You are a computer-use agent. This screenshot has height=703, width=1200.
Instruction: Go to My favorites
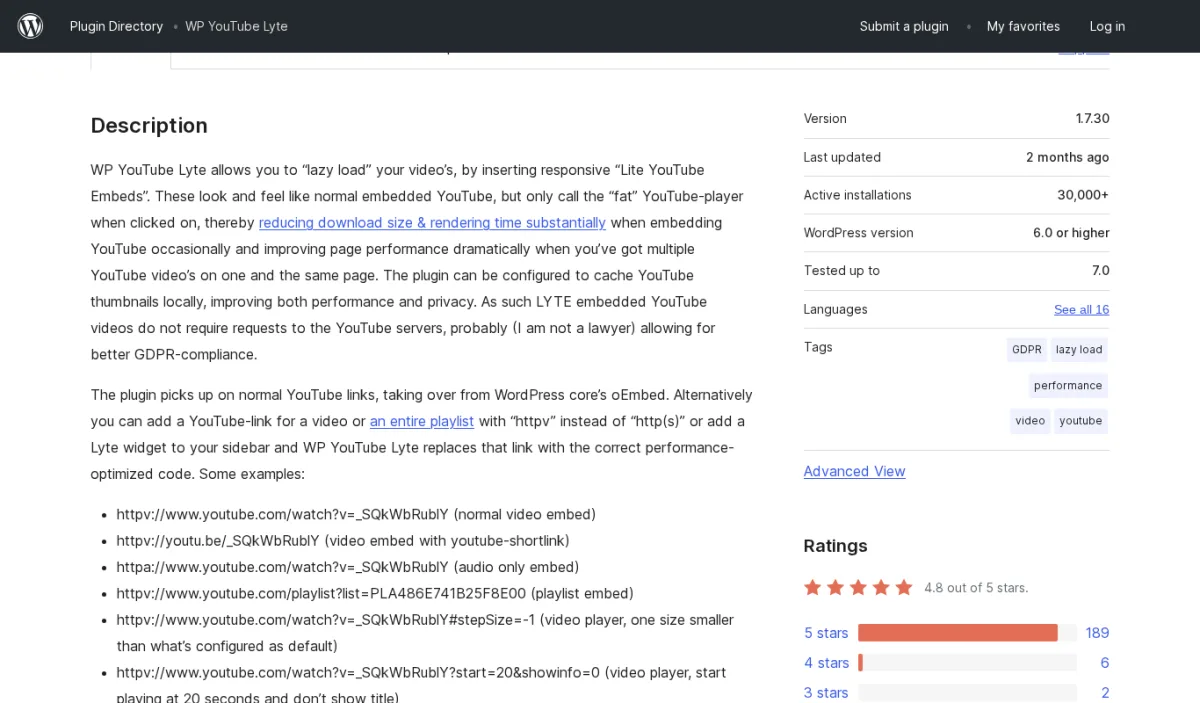(1023, 26)
